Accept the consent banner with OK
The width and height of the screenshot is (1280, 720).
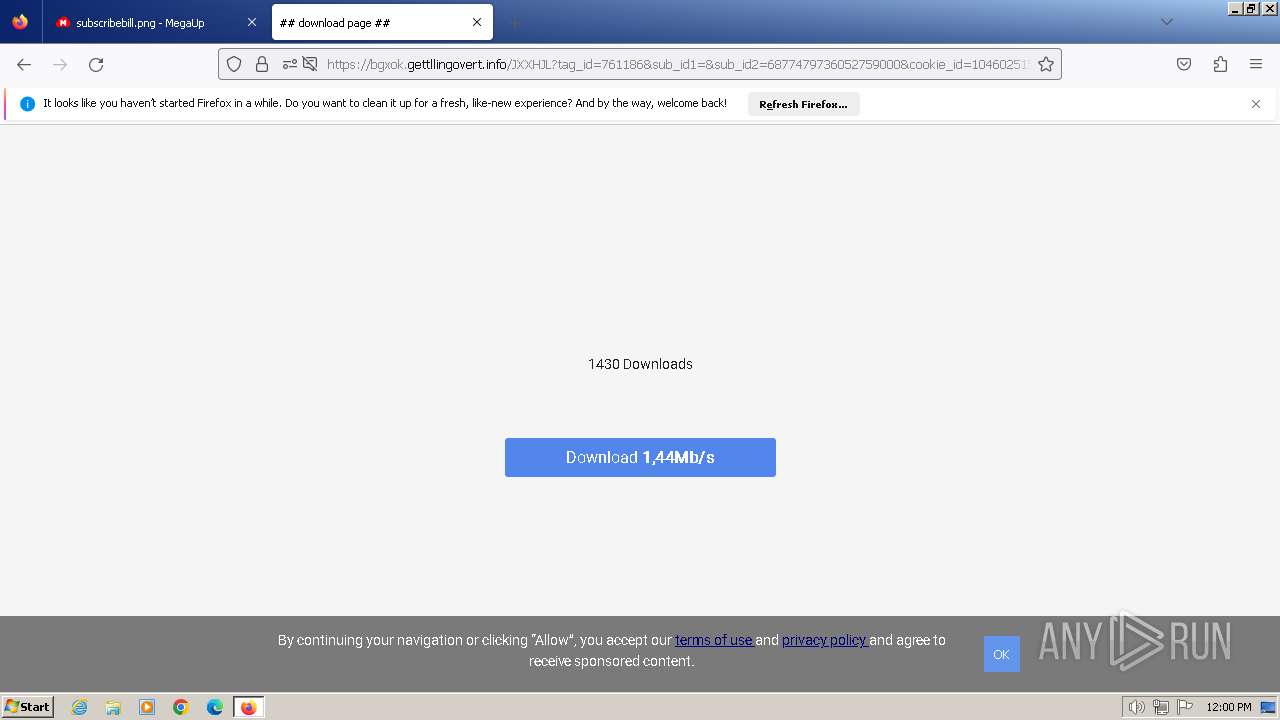point(1001,654)
